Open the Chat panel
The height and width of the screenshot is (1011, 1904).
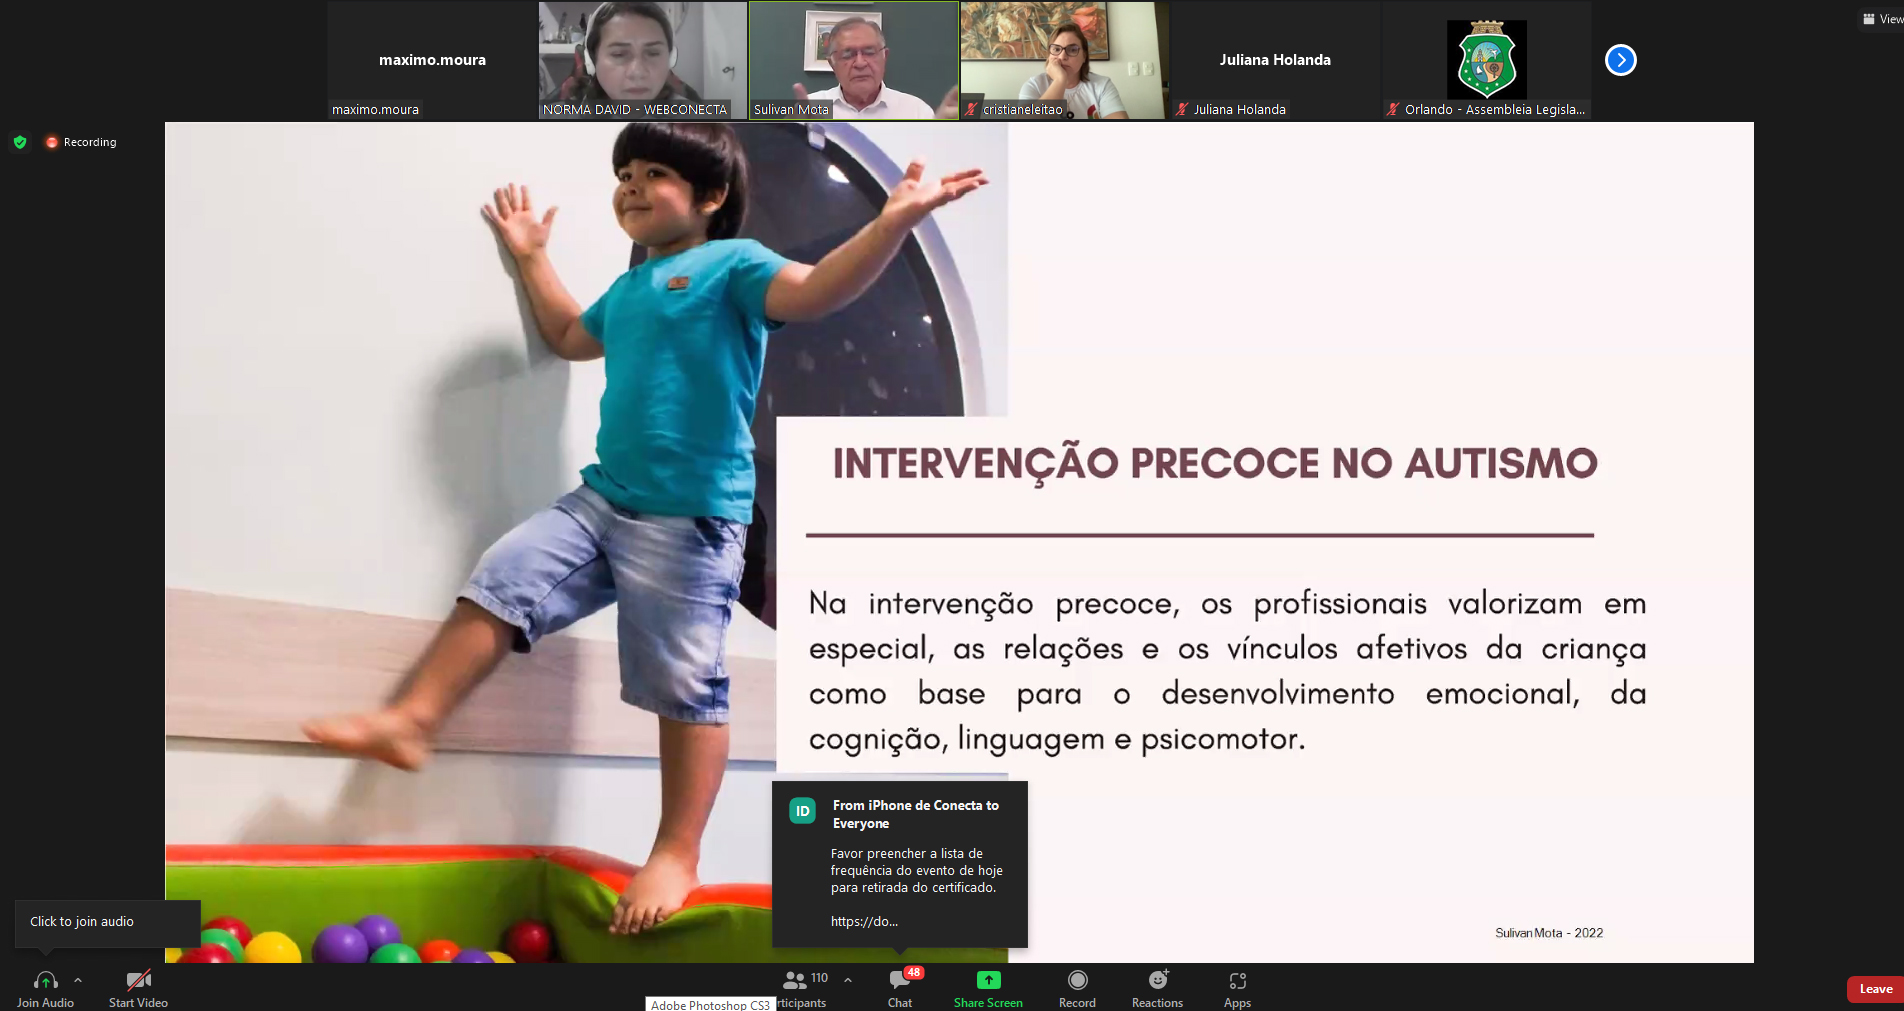pyautogui.click(x=899, y=982)
